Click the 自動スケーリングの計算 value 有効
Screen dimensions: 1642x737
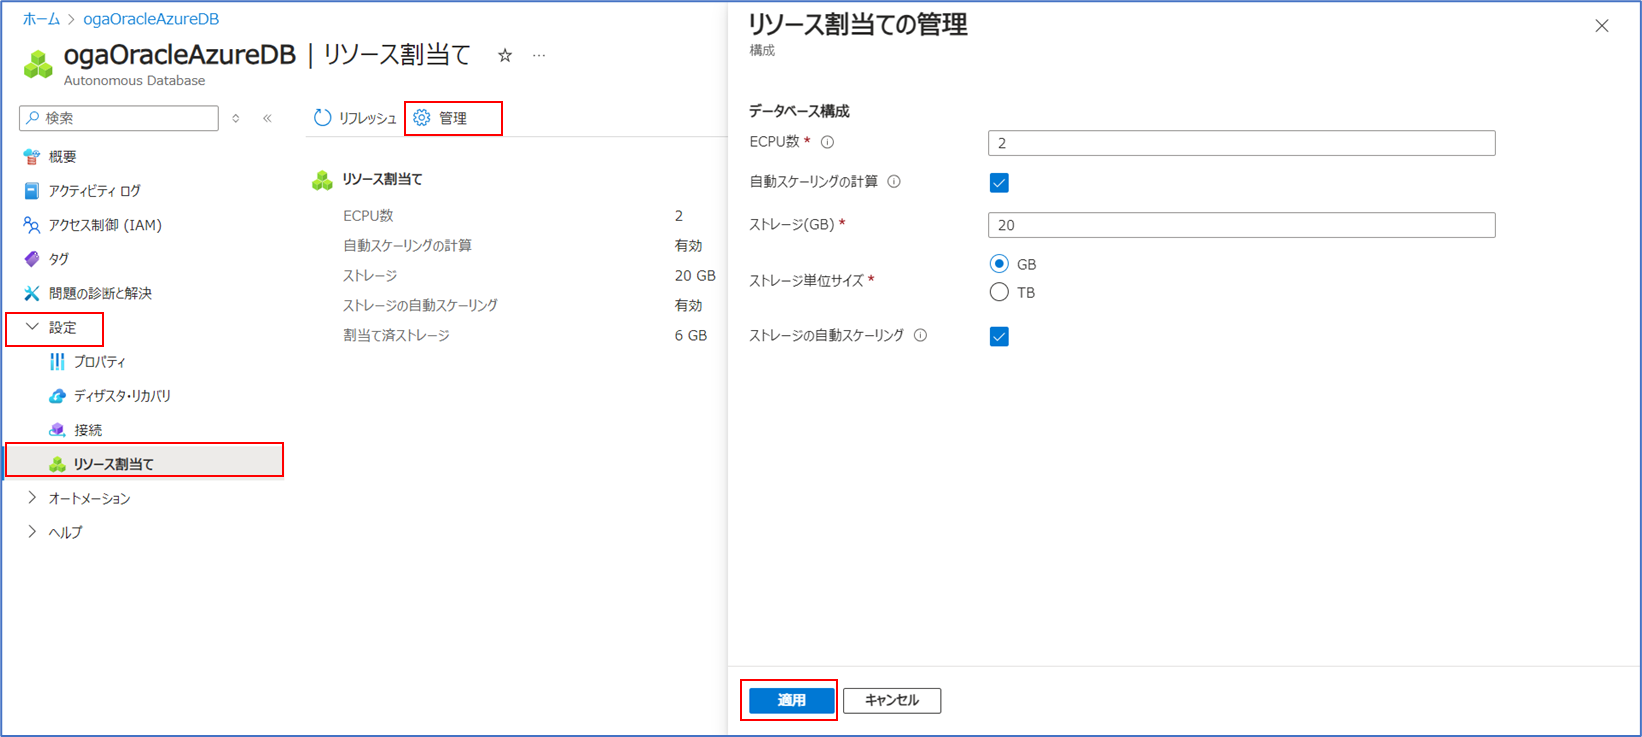[688, 245]
